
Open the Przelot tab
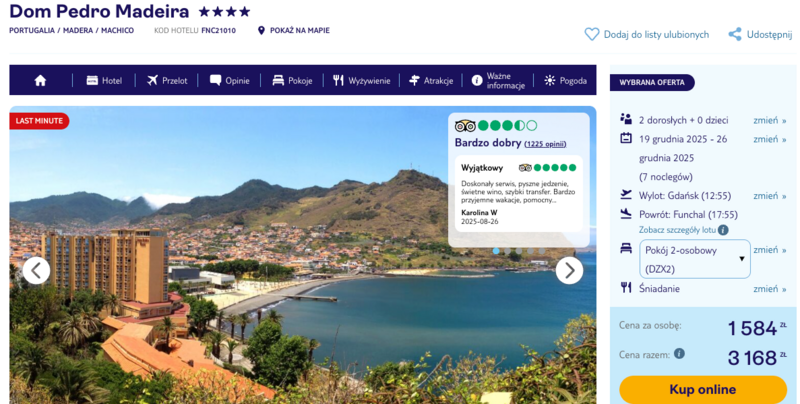(x=166, y=80)
